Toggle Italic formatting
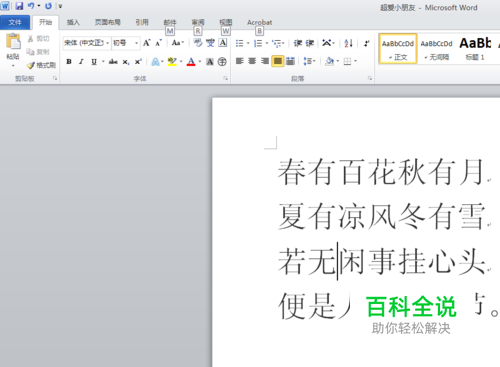The image size is (500, 367). (x=81, y=62)
